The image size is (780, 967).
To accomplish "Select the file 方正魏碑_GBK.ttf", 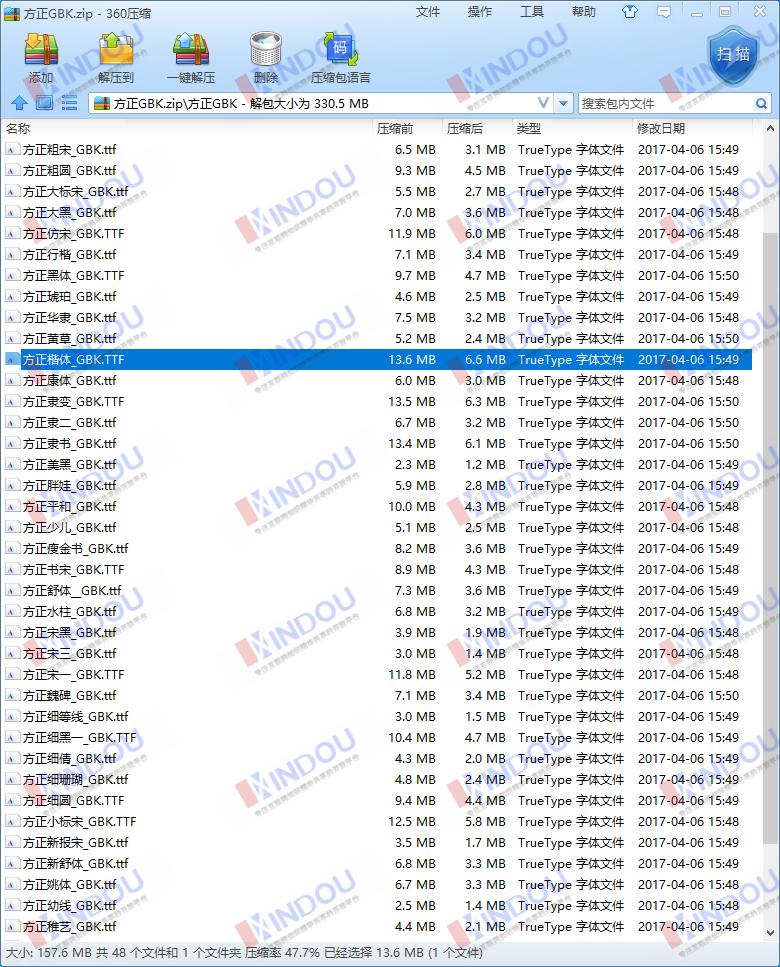I will 70,695.
